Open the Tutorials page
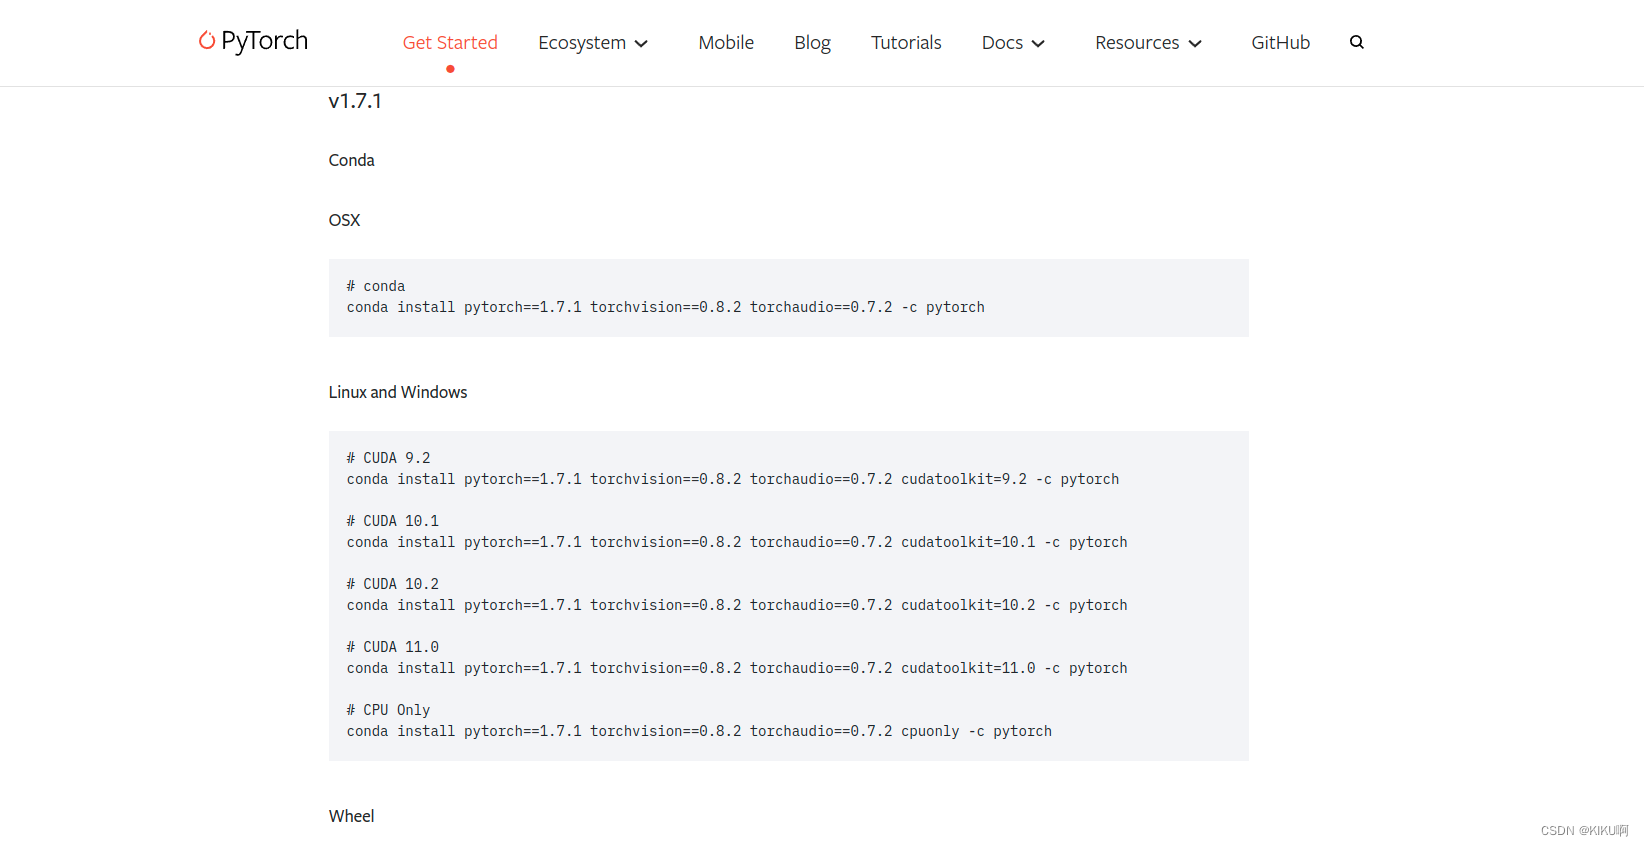Viewport: 1644px width, 846px height. tap(906, 42)
